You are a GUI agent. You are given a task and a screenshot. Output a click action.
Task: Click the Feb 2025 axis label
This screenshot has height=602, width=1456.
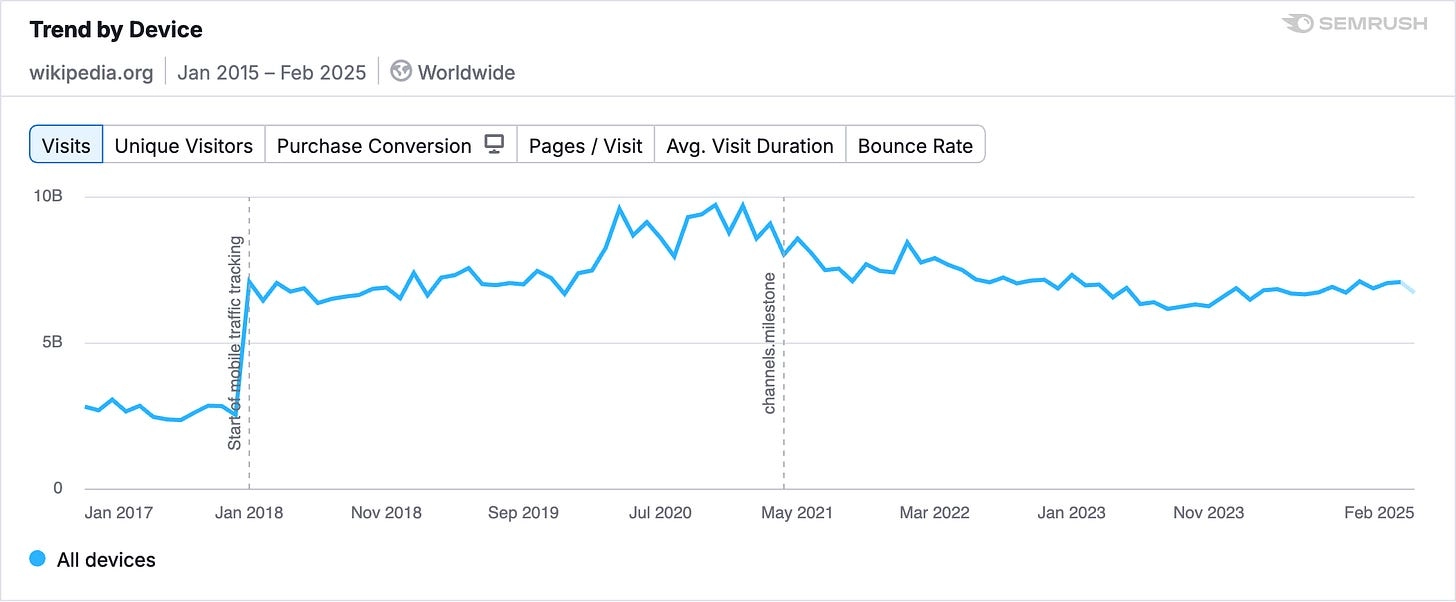tap(1380, 513)
